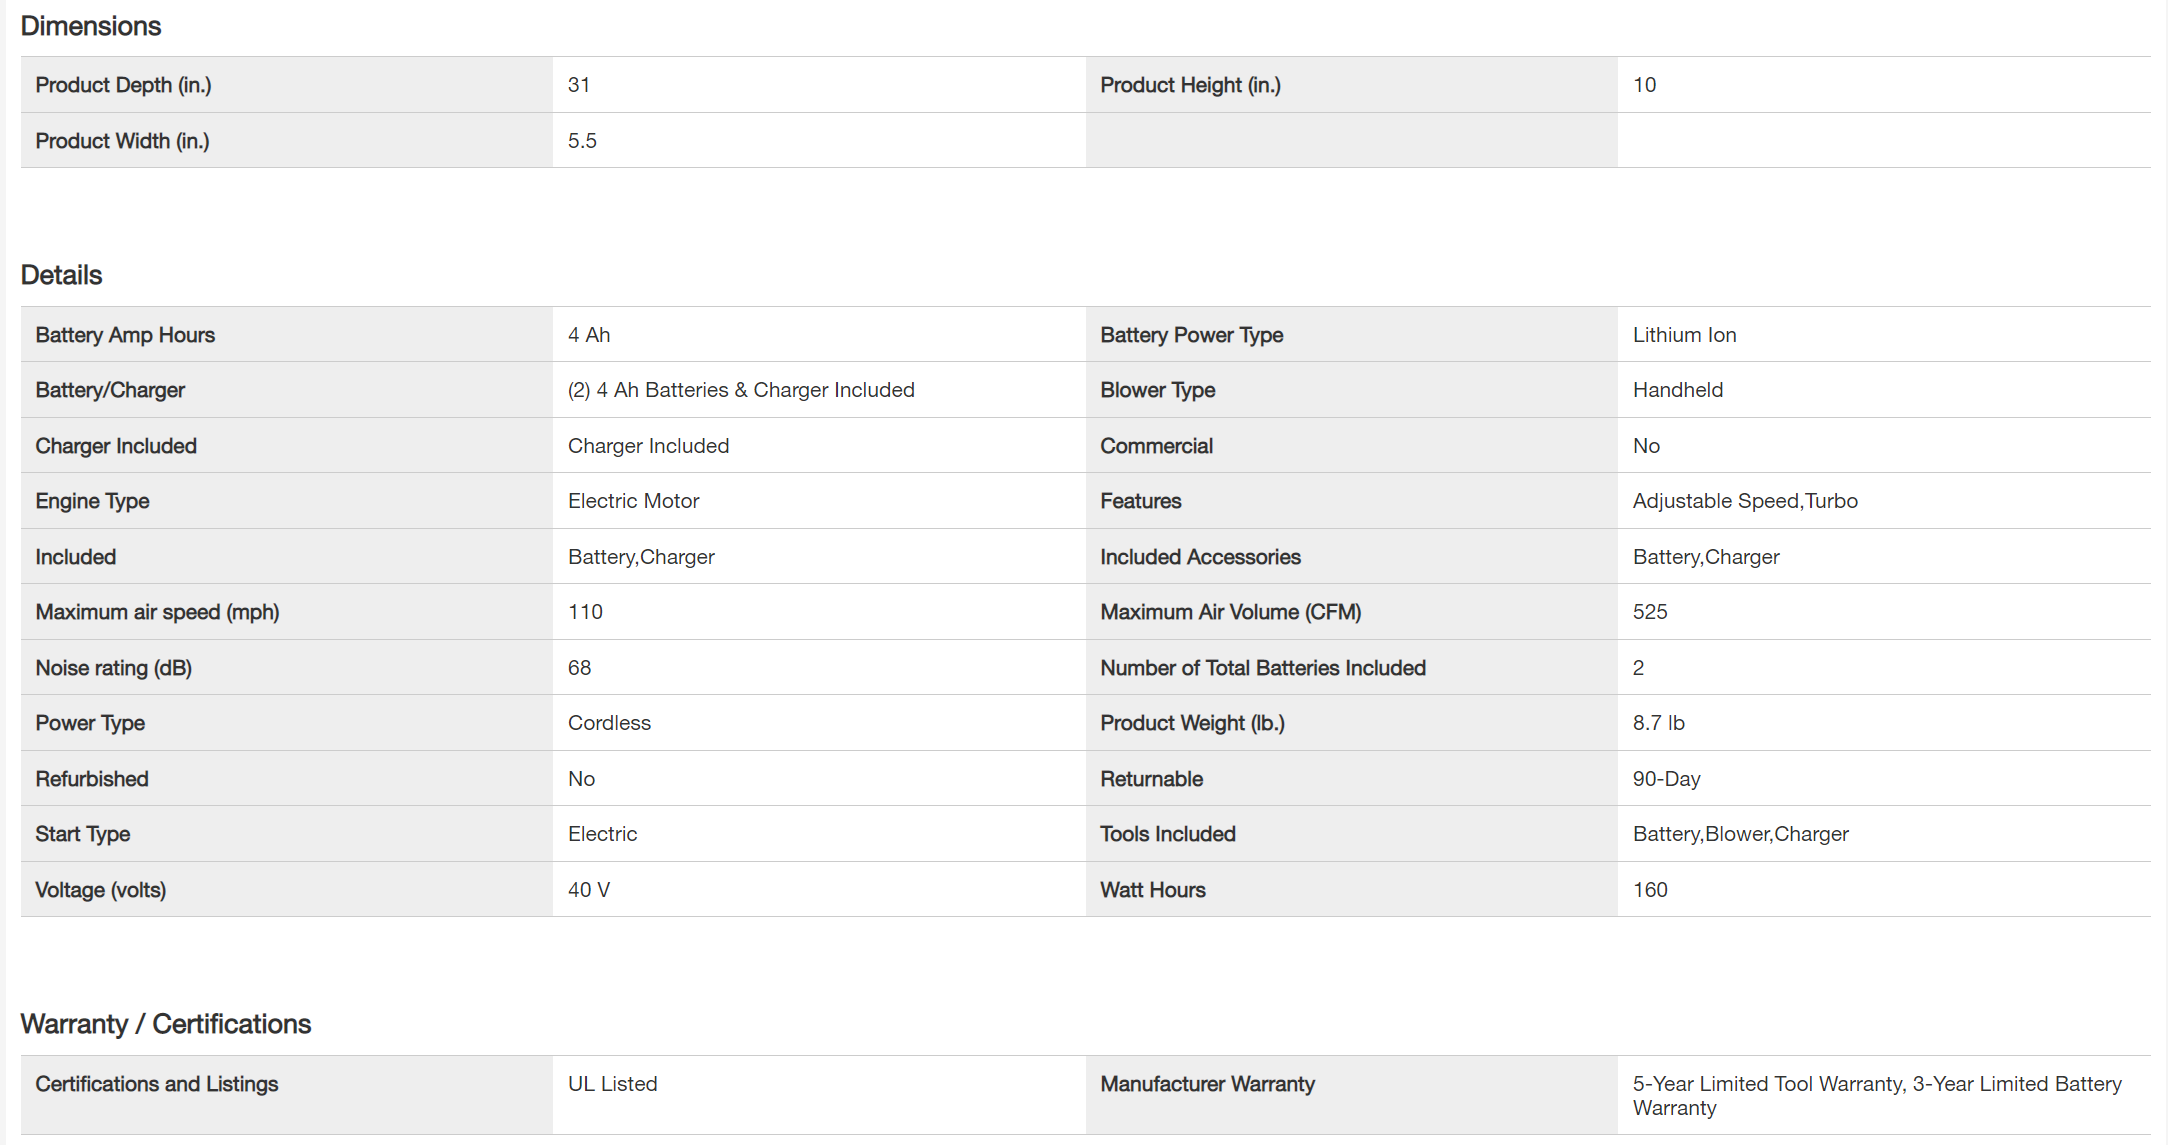Click the Details section heading
2168x1145 pixels.
(x=62, y=275)
